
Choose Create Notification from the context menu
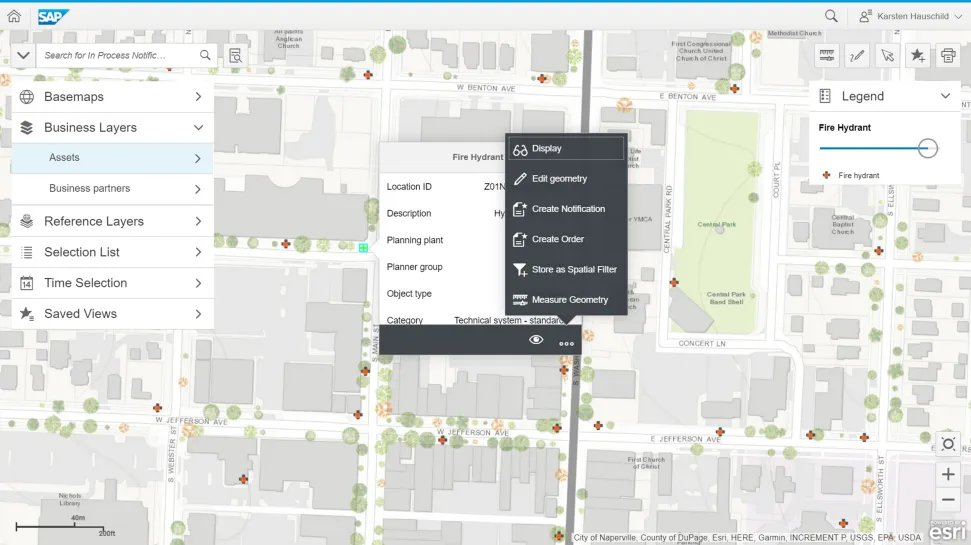(567, 209)
